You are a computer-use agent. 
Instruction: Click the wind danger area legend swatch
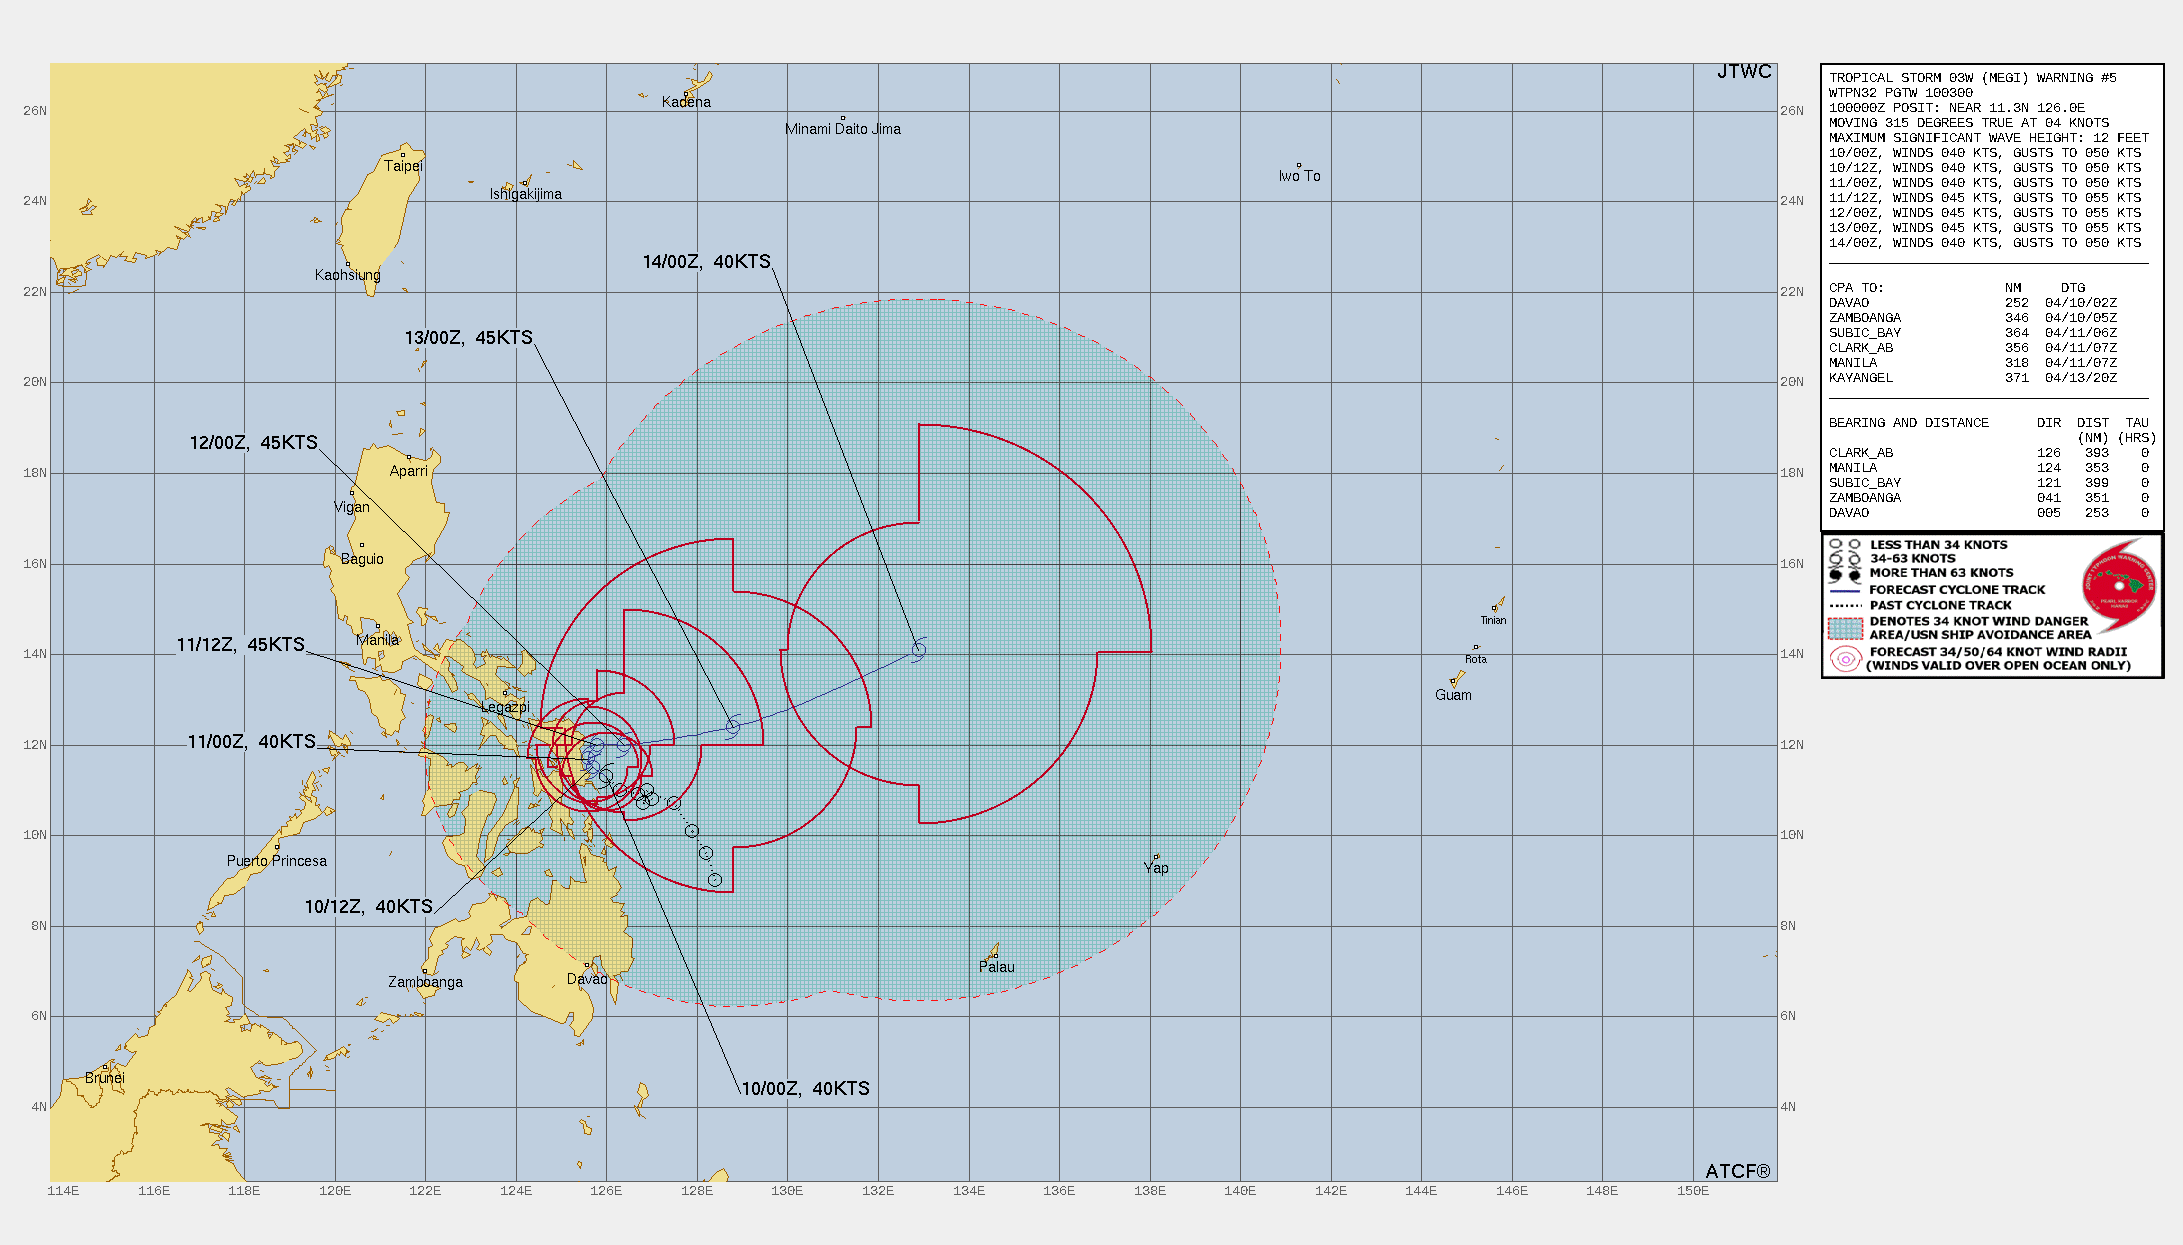point(1845,628)
